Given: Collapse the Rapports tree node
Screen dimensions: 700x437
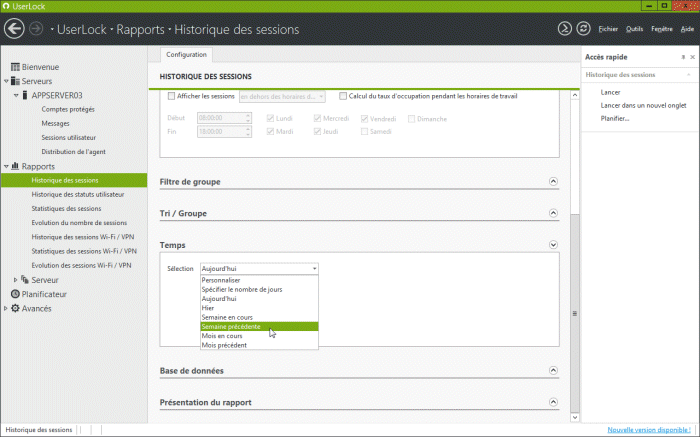Looking at the screenshot, I should (x=6, y=166).
